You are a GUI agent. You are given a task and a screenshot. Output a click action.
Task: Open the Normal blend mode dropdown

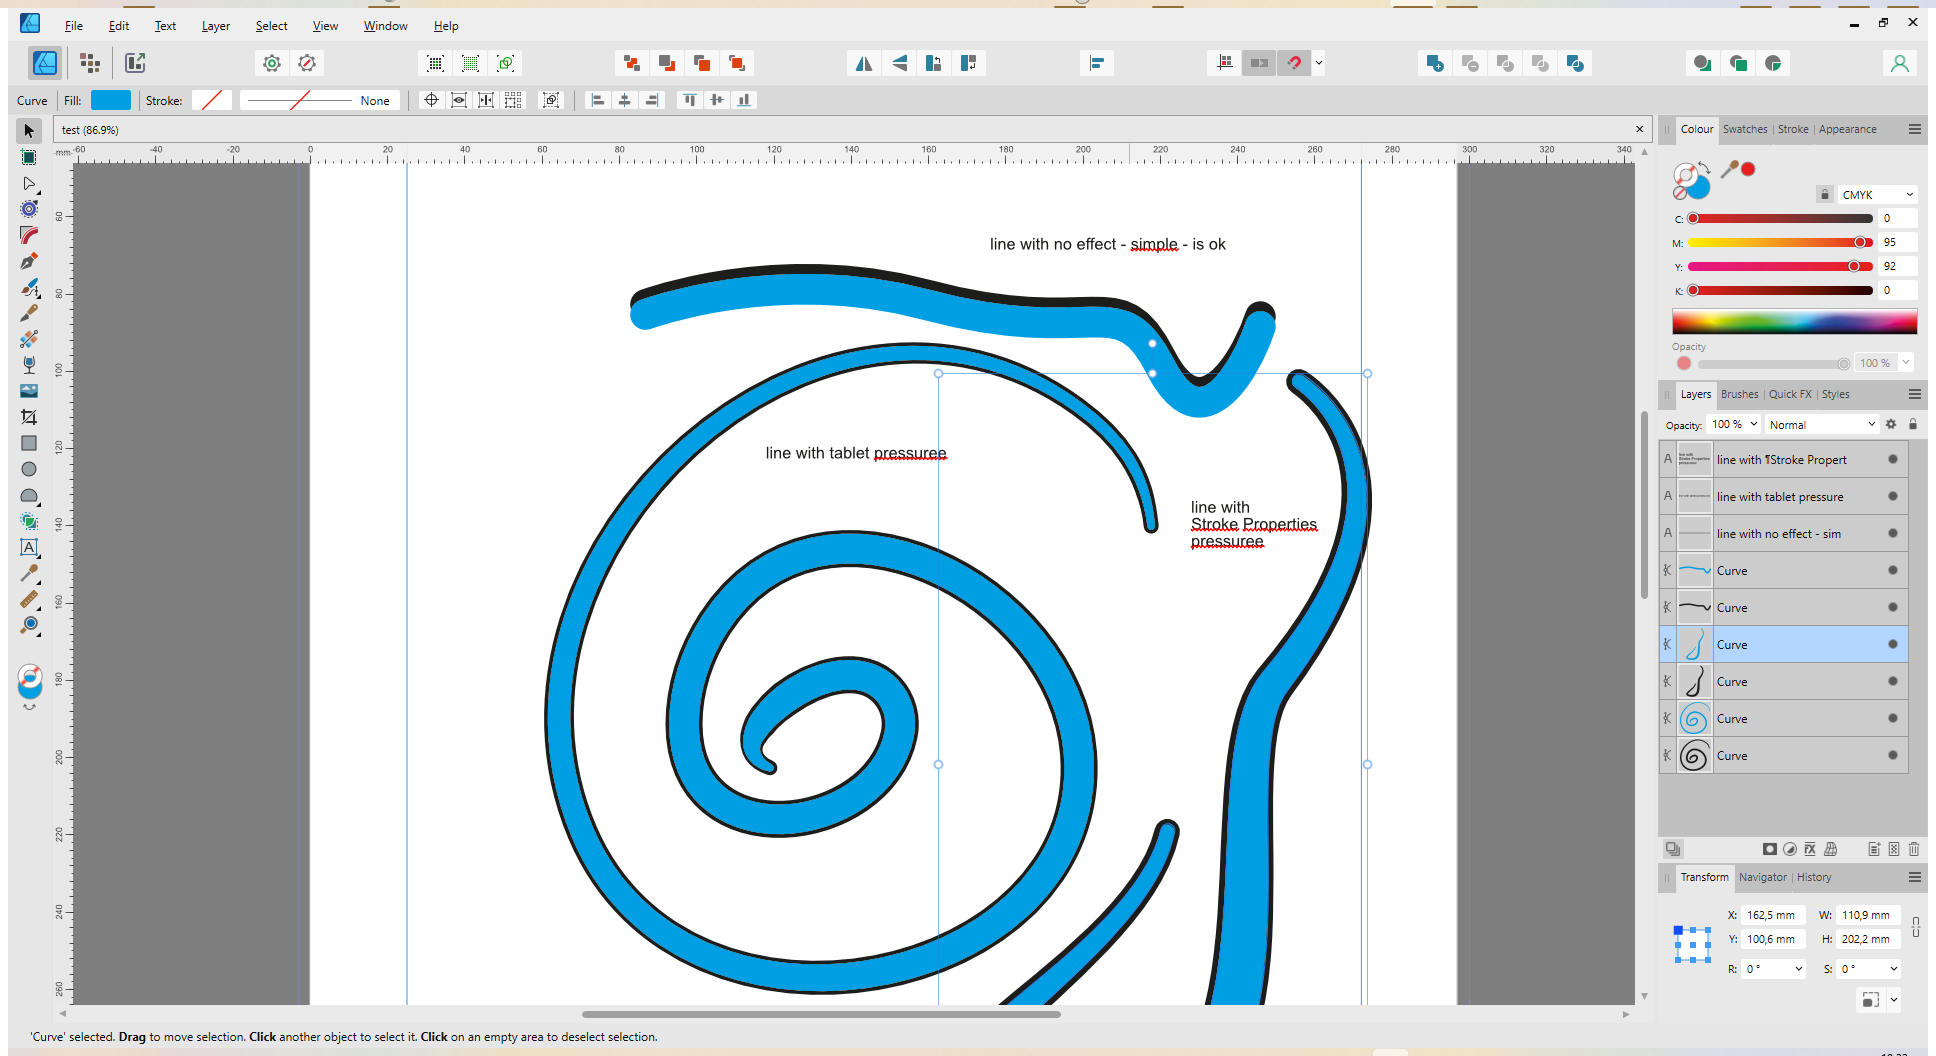coord(1821,424)
